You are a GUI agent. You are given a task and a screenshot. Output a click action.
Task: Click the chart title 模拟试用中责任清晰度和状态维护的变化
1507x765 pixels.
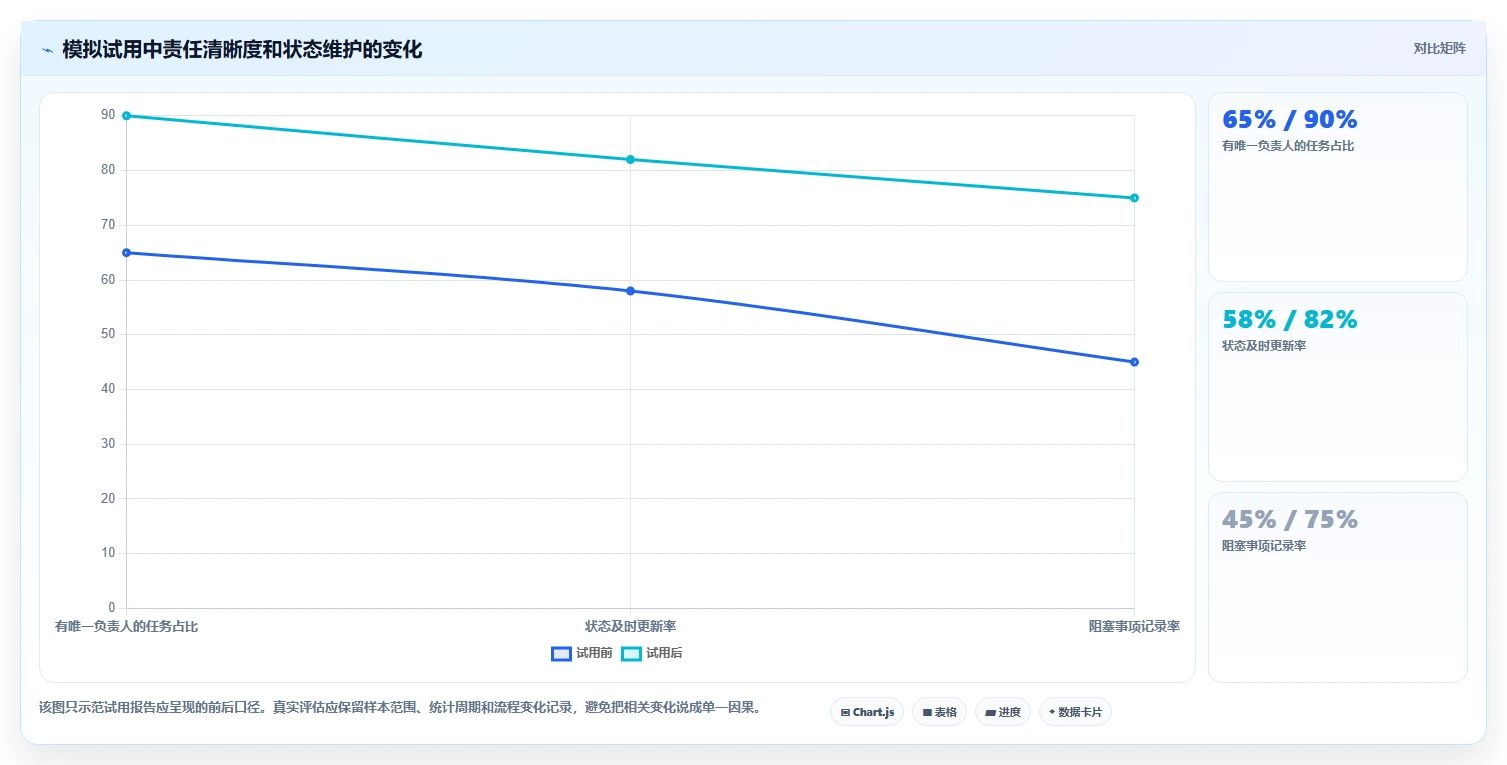(242, 50)
